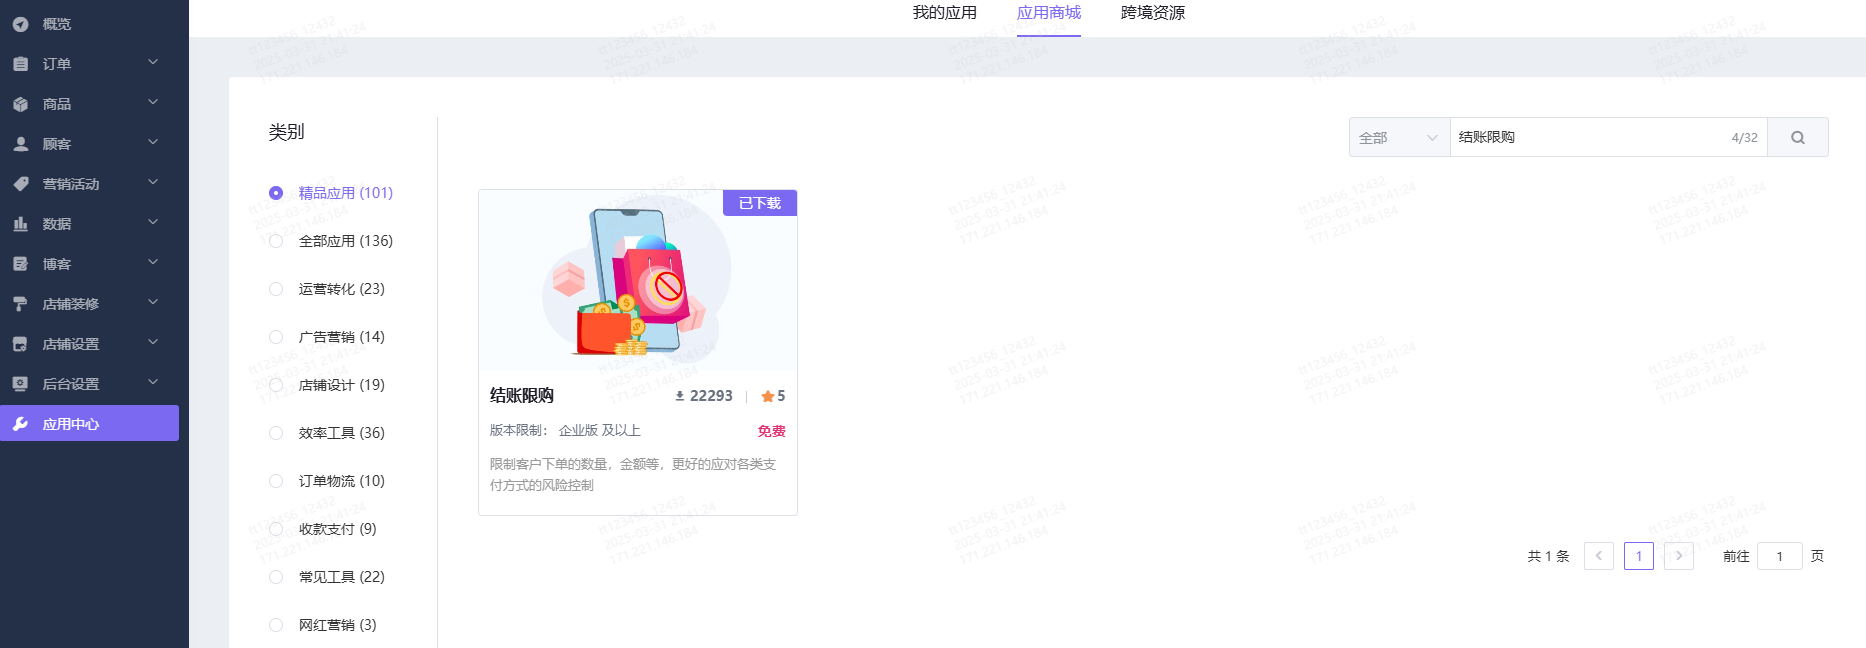This screenshot has height=648, width=1866.
Task: Click the 共 1 条 total count text
Action: point(1548,556)
